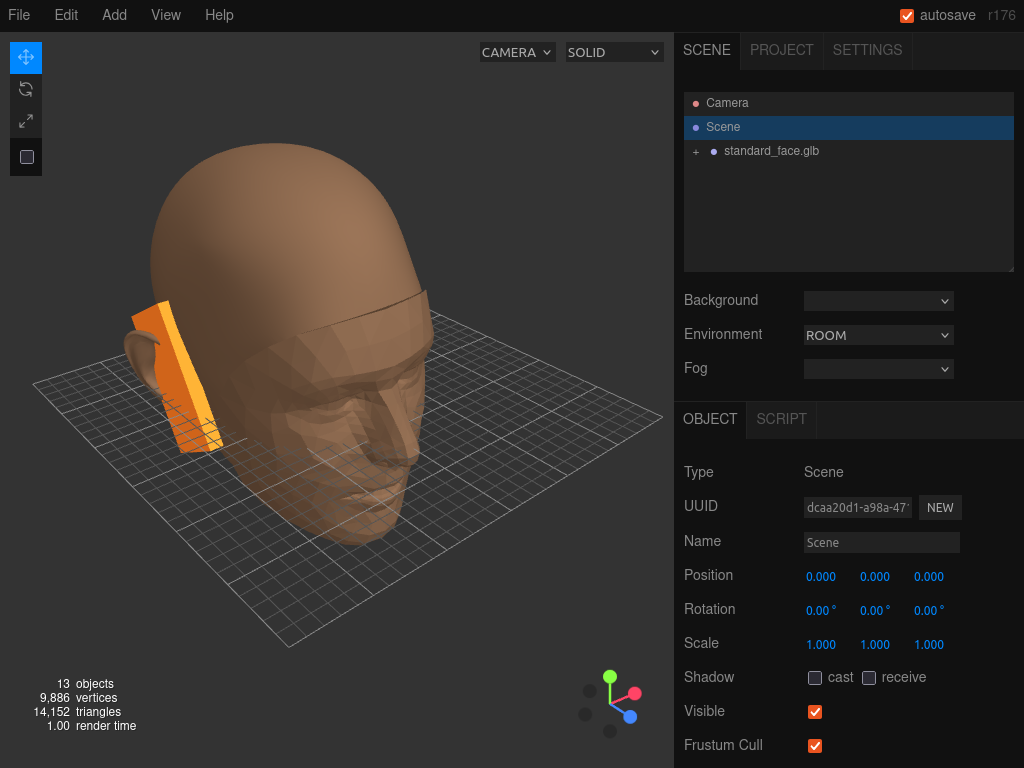Expand standard_face.glb tree node
Screen dimensions: 1024x768
(696, 152)
